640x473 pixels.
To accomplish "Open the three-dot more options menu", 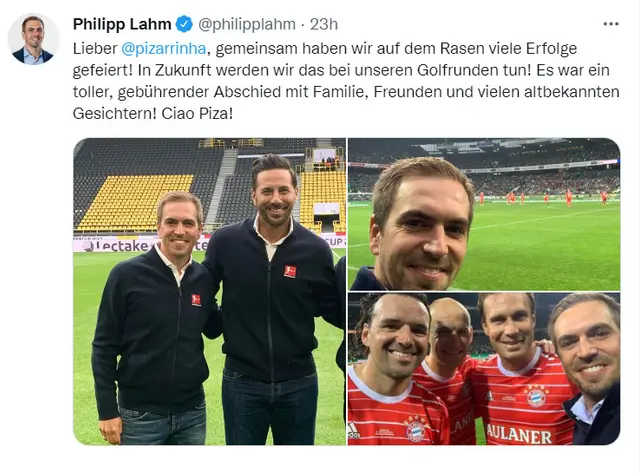I will [x=611, y=24].
